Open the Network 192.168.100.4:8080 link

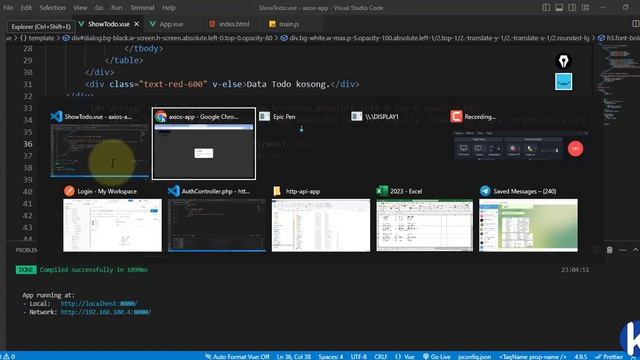point(106,312)
